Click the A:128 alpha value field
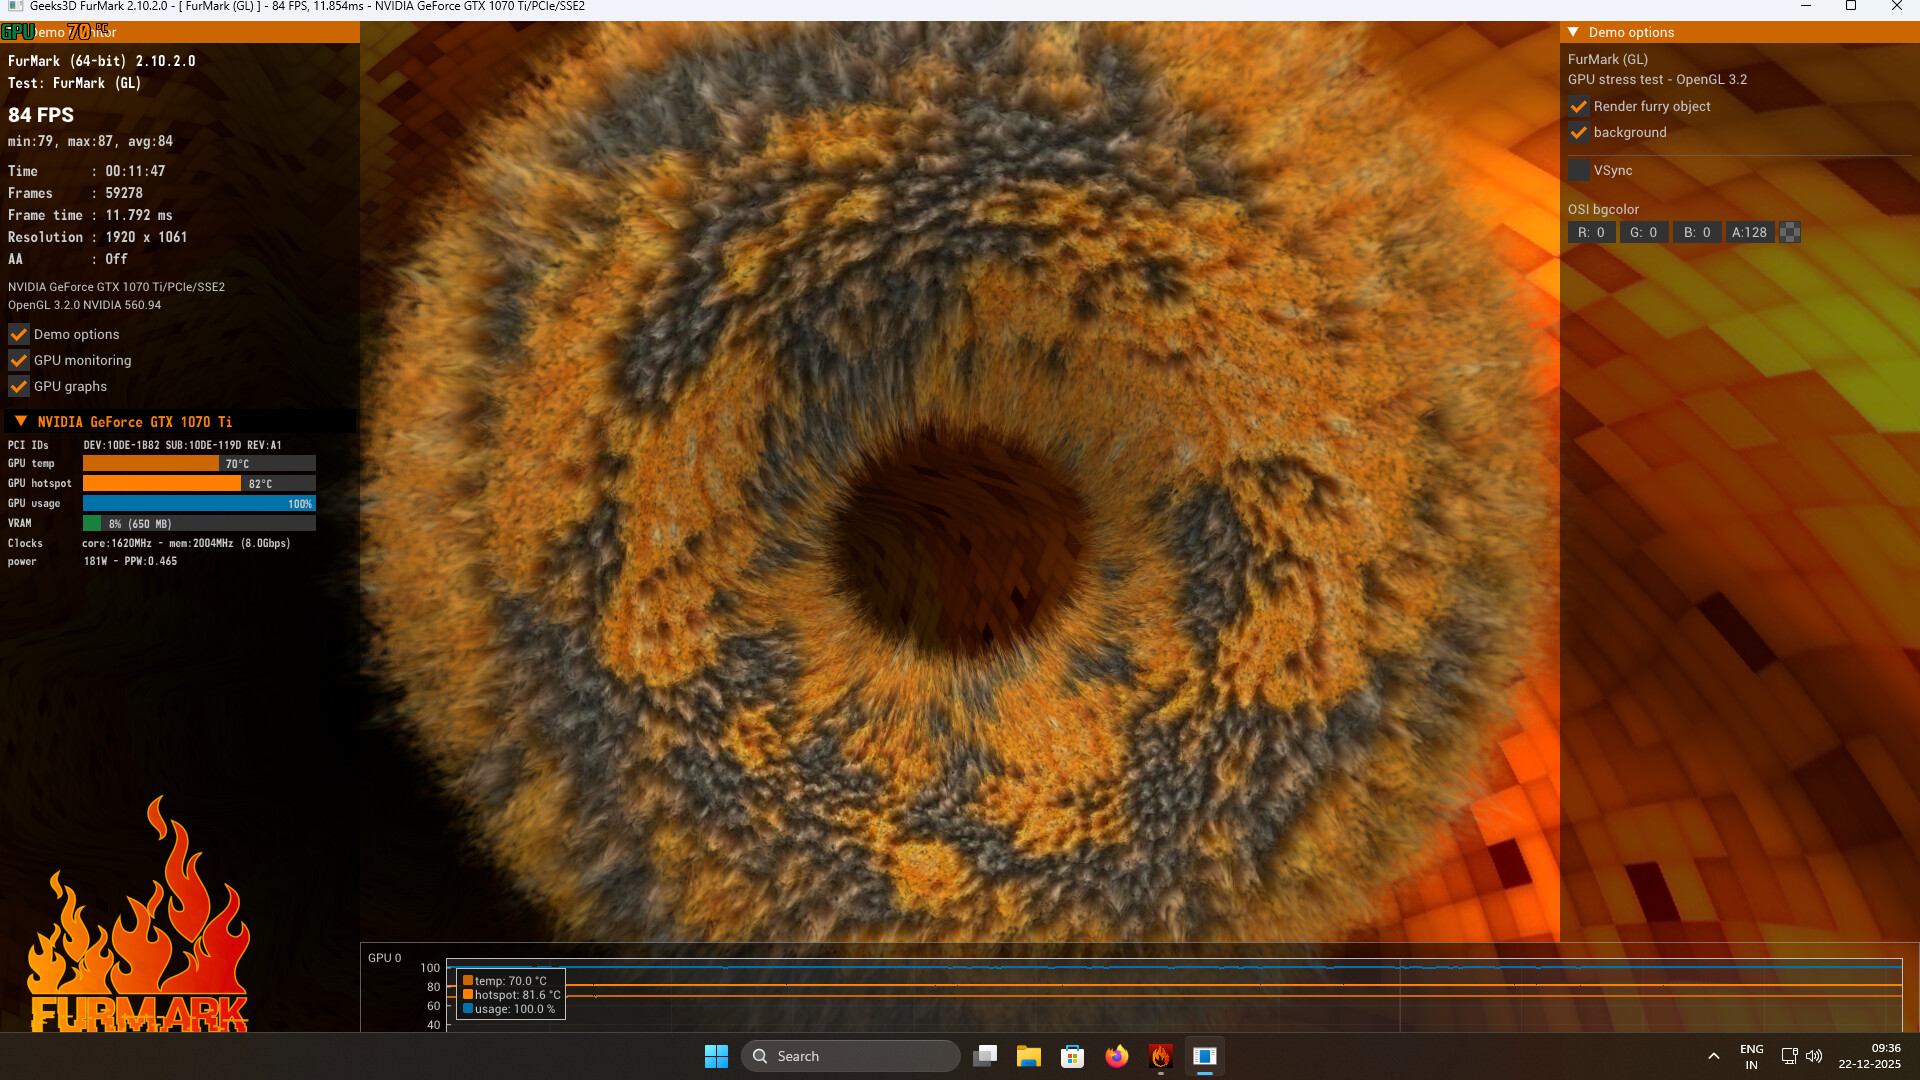1920x1080 pixels. 1749,232
